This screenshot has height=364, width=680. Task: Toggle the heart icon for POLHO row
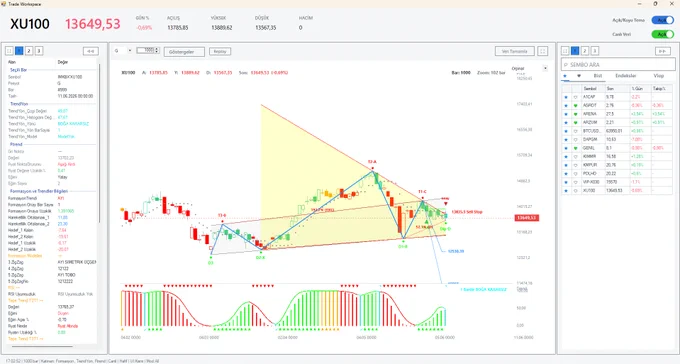click(575, 174)
